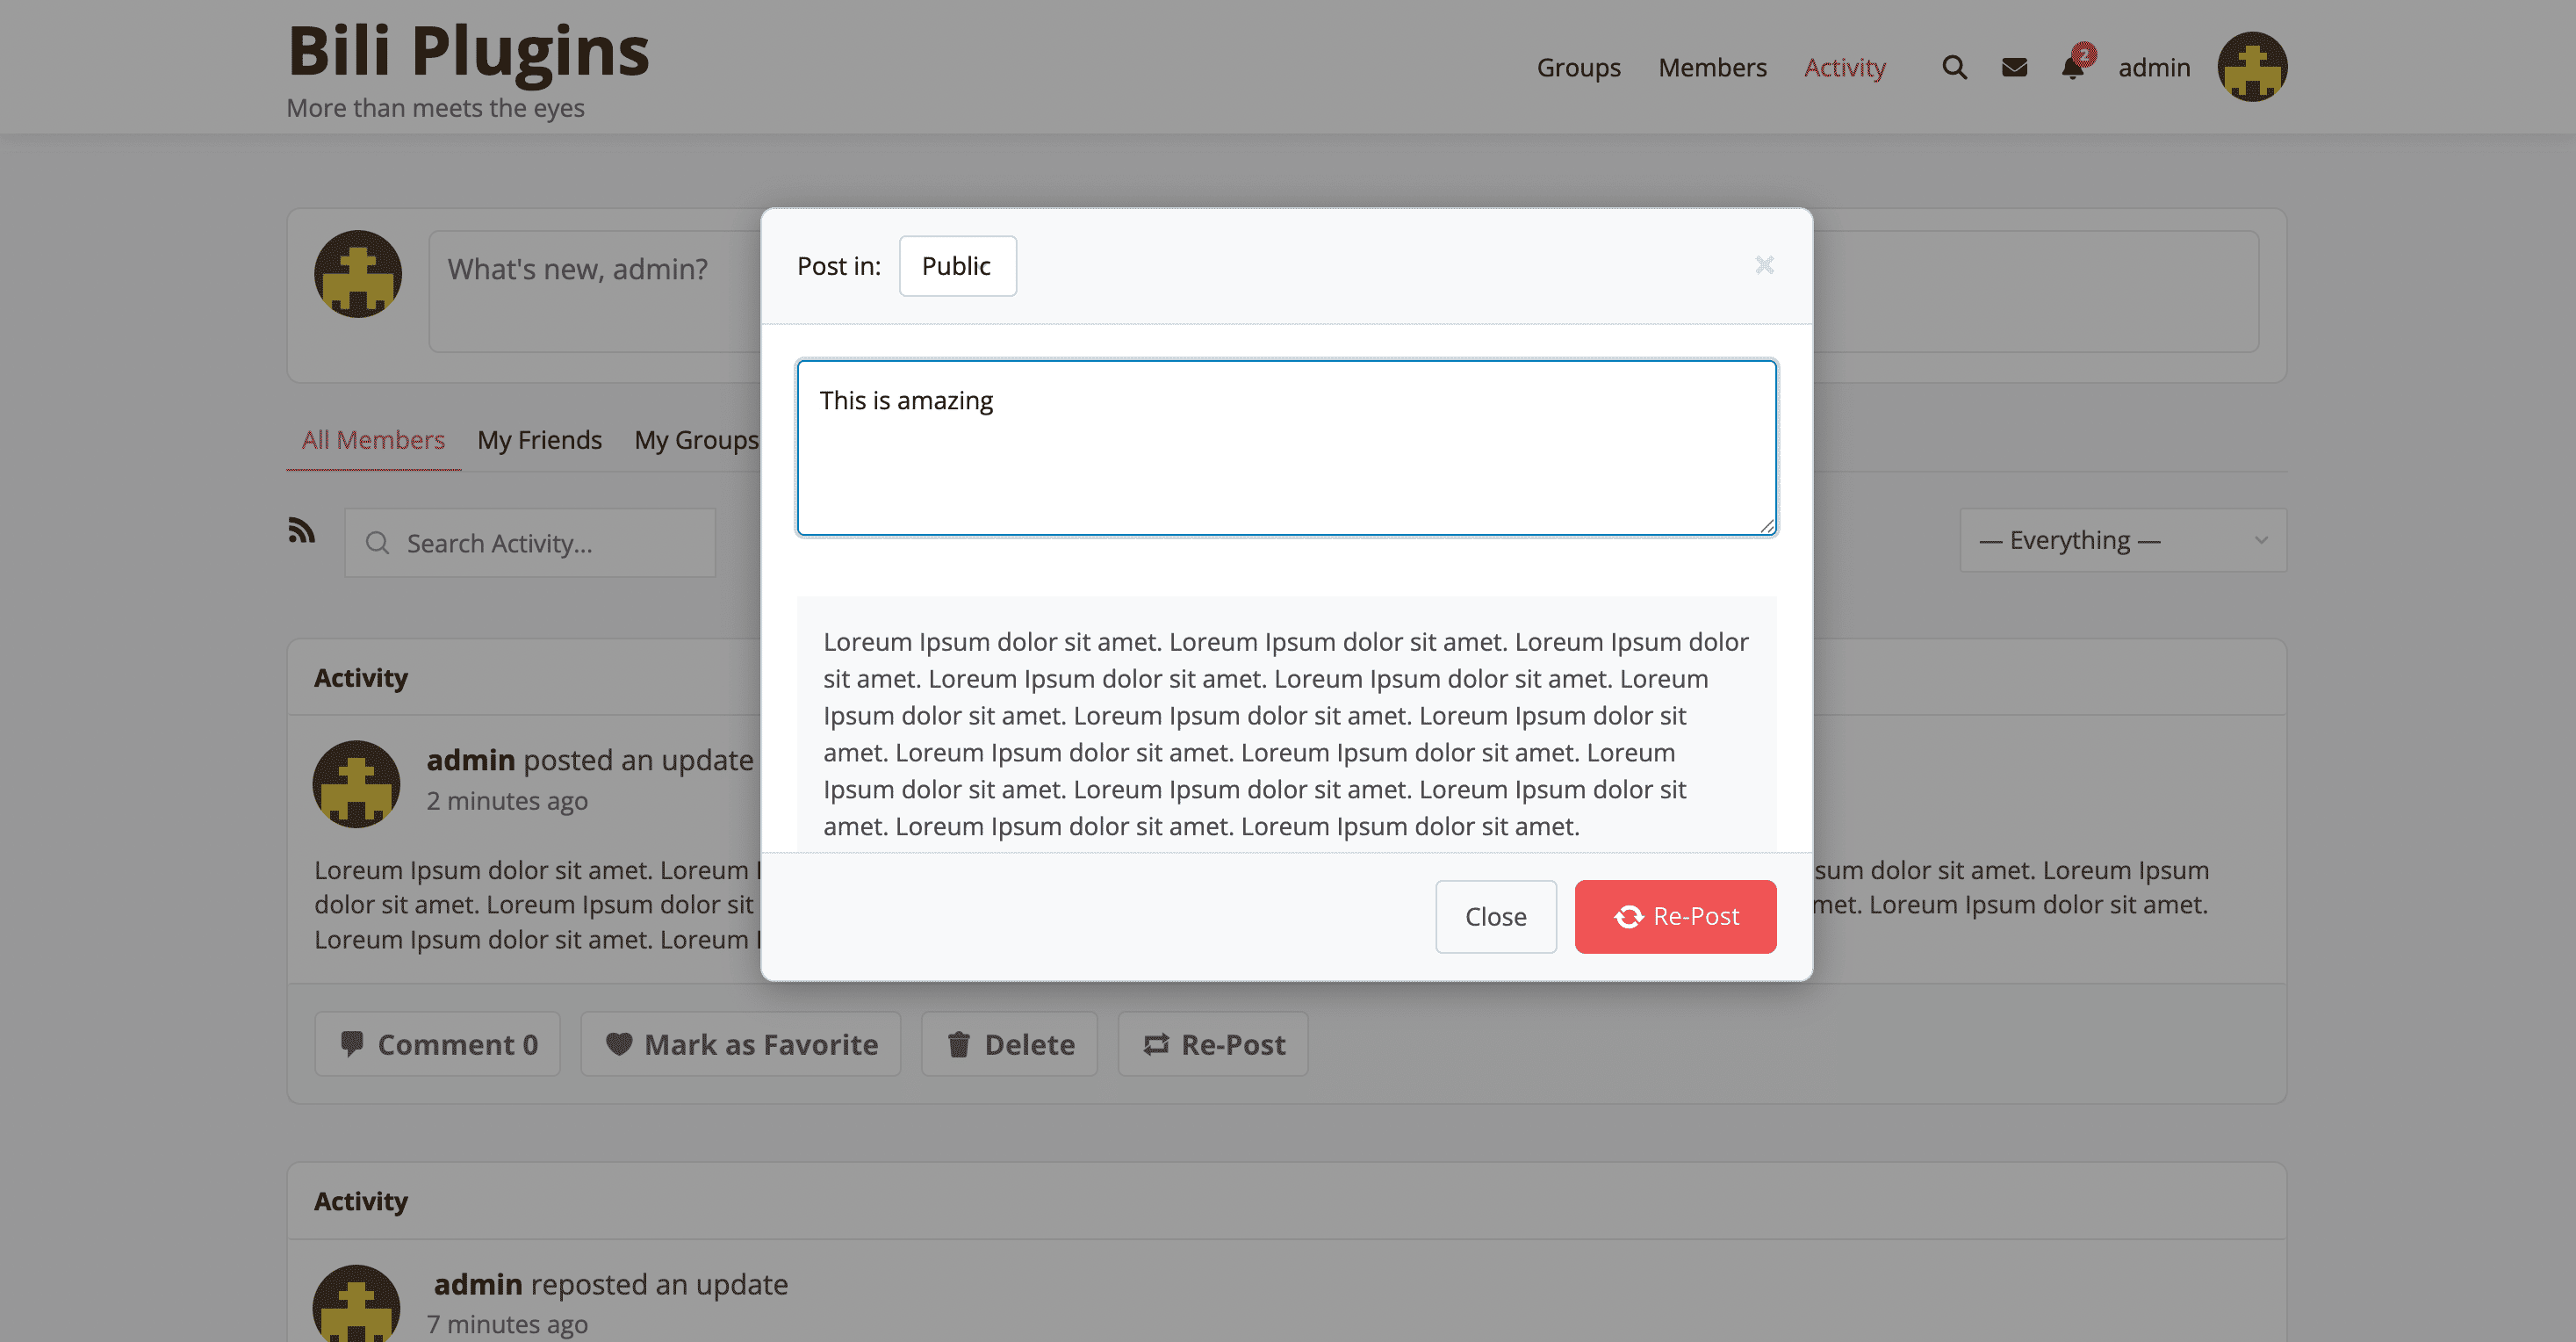
Task: Click the resize grip of the textarea
Action: coord(1767,525)
